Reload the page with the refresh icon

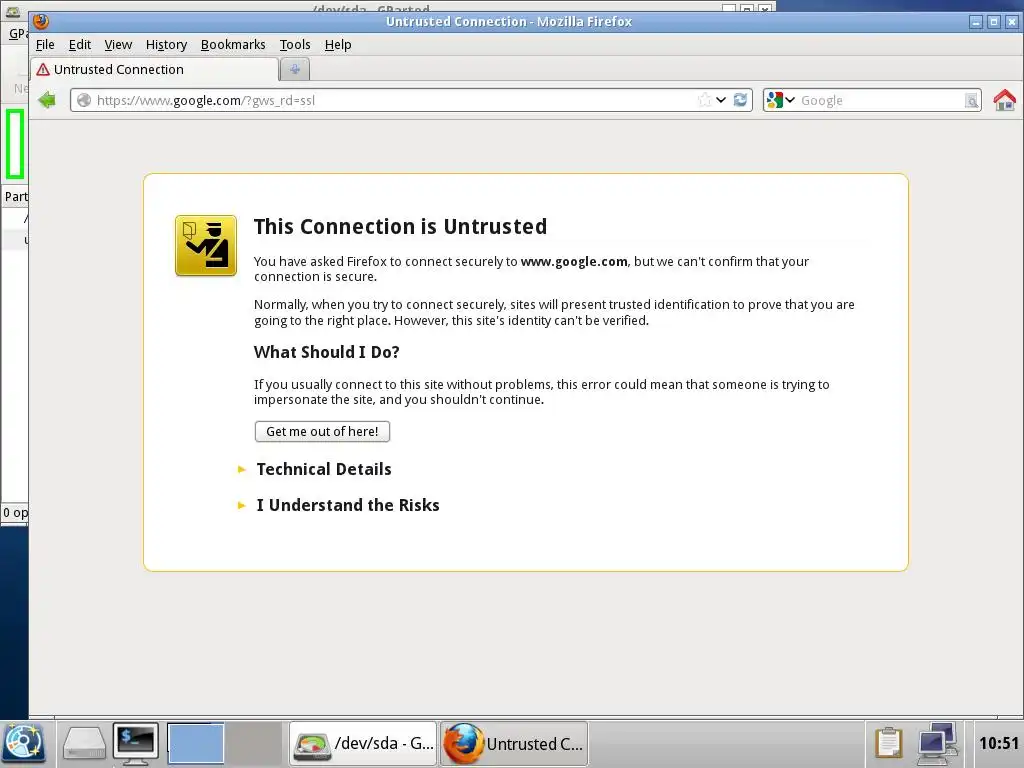coord(740,100)
